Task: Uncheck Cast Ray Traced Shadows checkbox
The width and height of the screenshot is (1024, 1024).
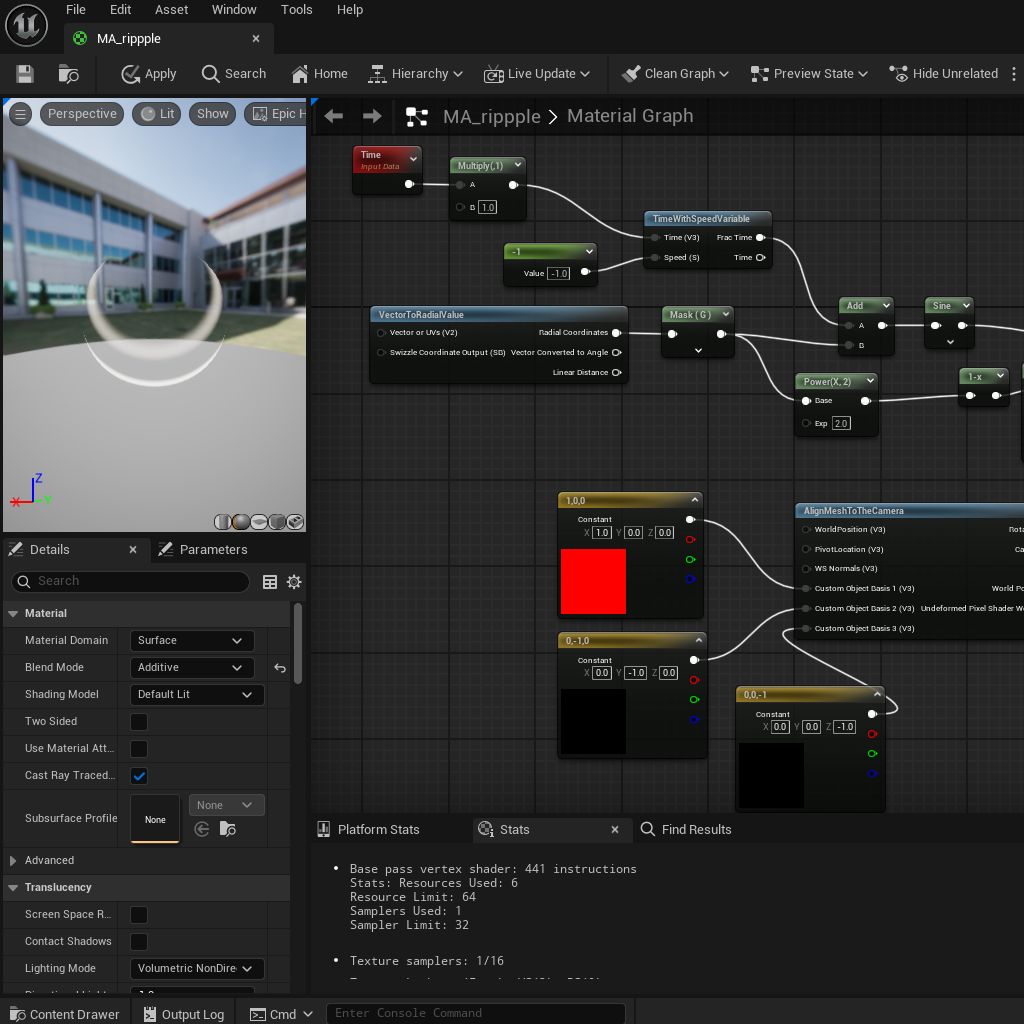Action: coord(139,775)
